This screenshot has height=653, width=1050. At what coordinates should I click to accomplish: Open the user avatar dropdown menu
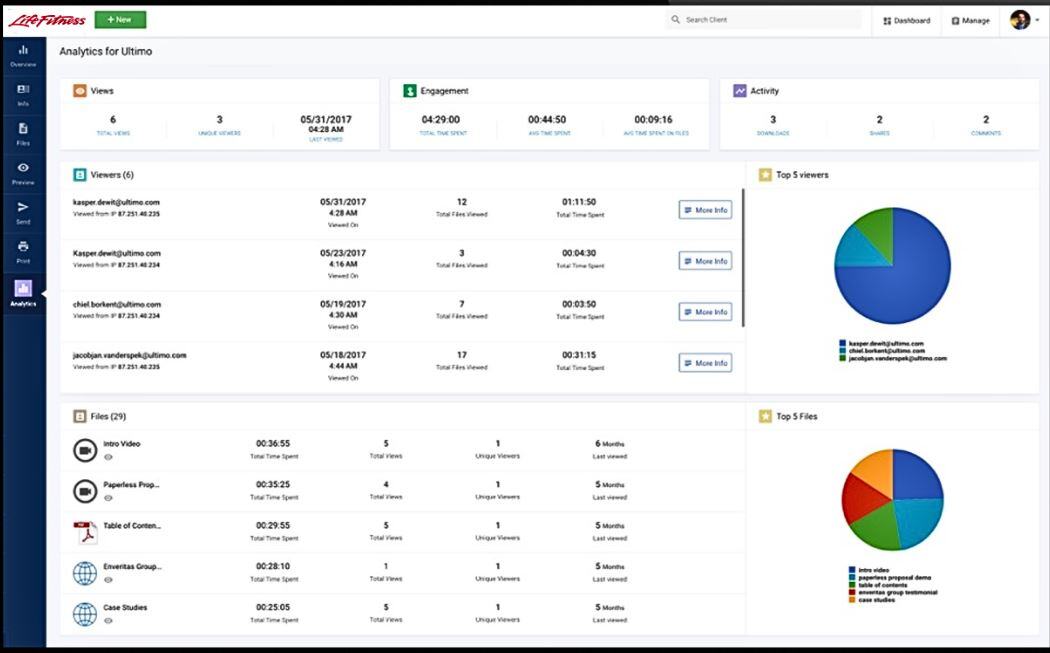(x=1024, y=20)
